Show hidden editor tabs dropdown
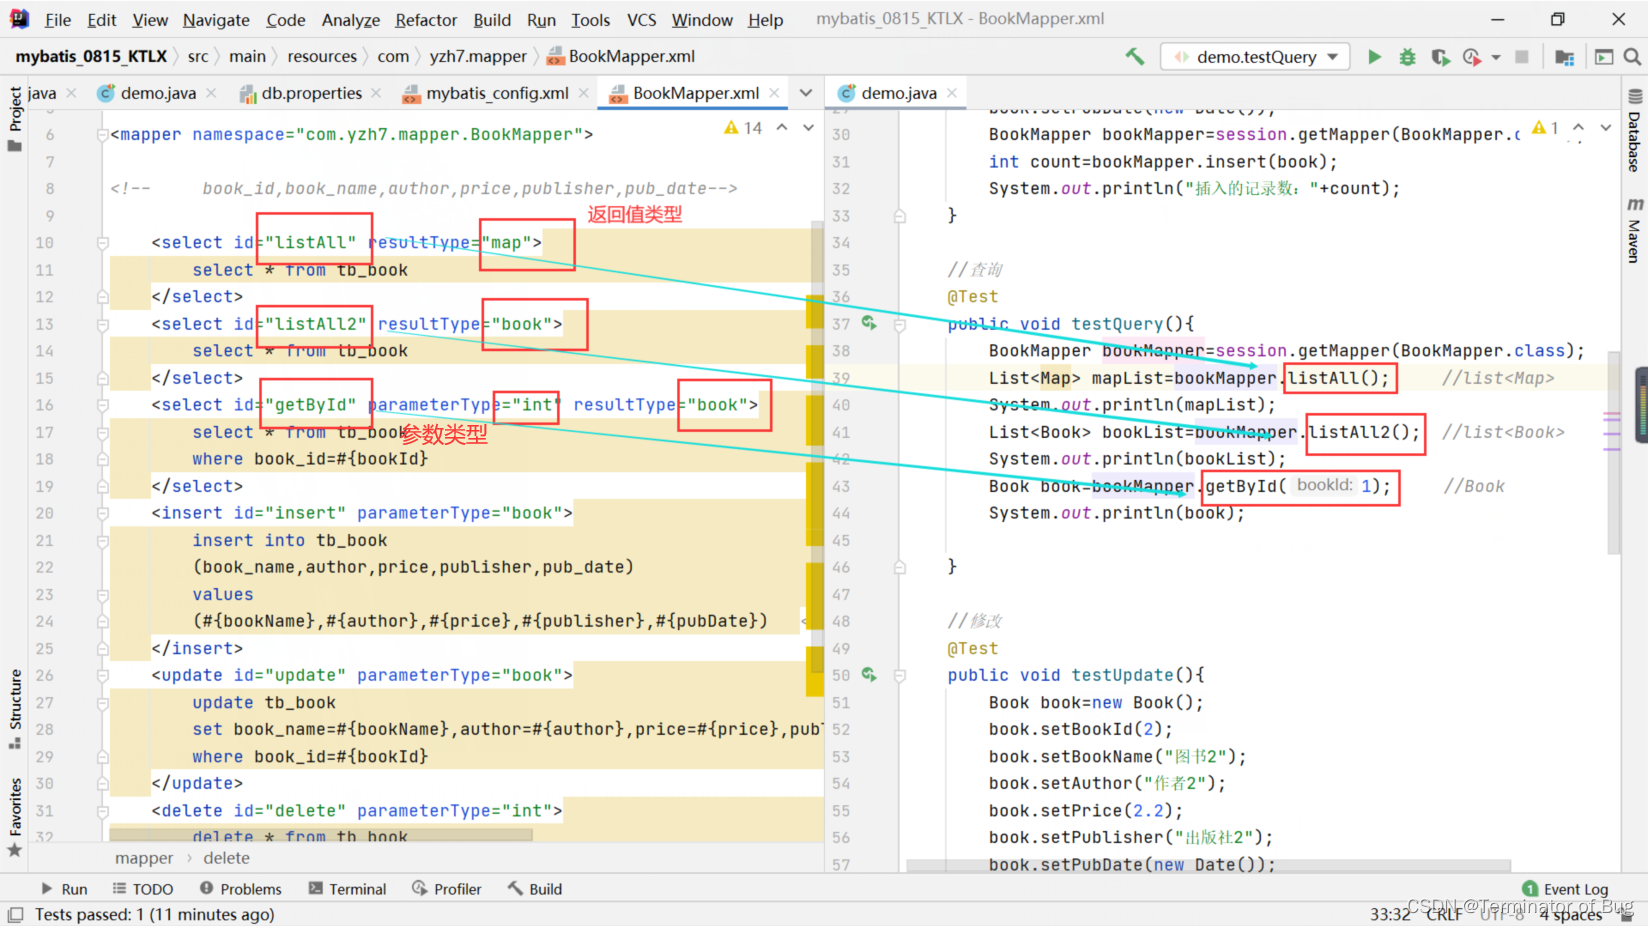The width and height of the screenshot is (1649, 926). click(x=805, y=93)
